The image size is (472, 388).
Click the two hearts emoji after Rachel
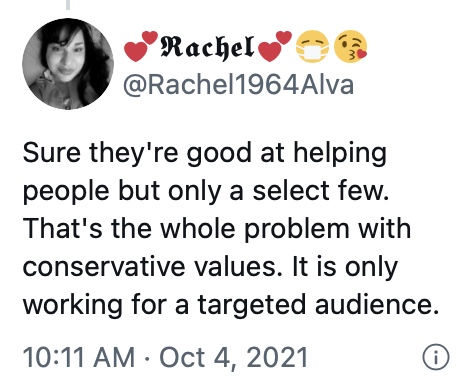[x=275, y=46]
